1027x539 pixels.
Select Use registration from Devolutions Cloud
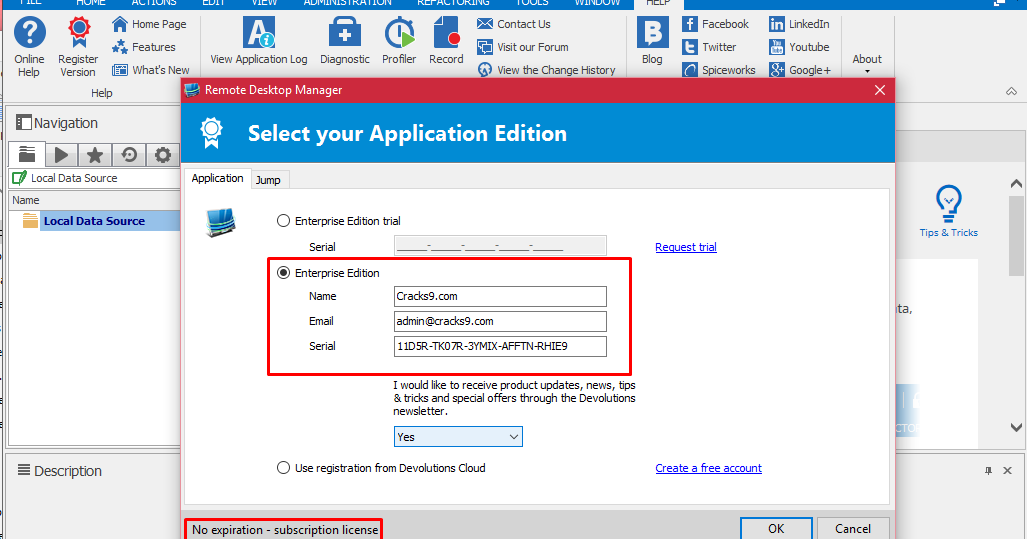coord(283,468)
